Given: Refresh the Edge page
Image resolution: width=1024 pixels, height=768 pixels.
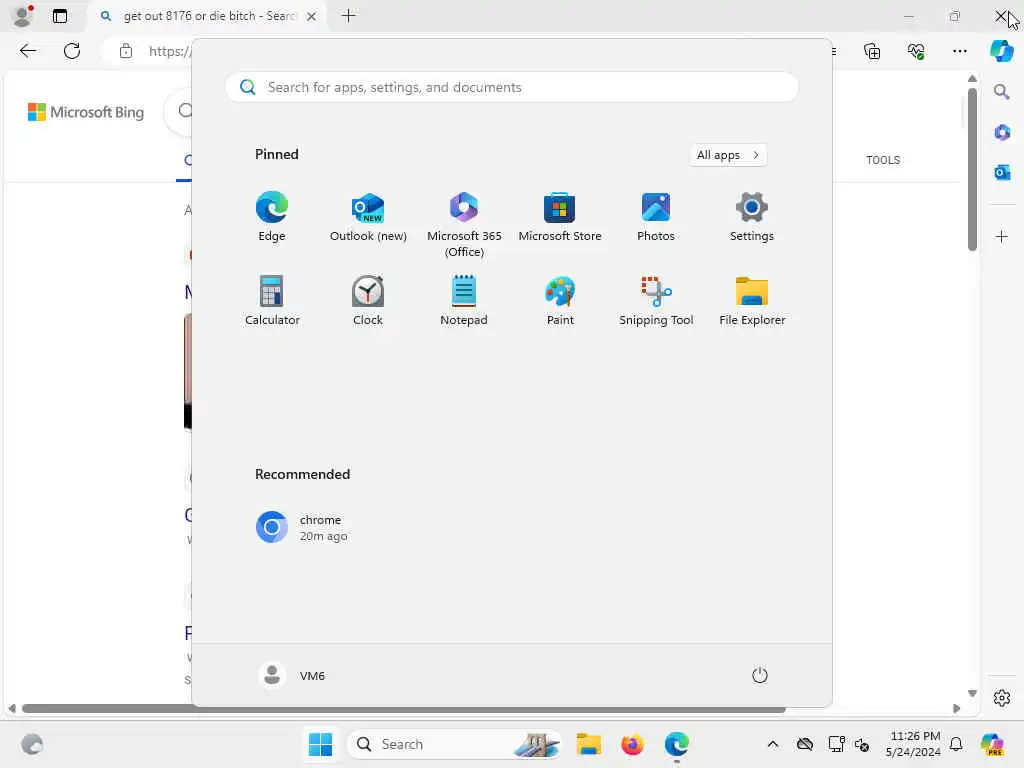Looking at the screenshot, I should [x=72, y=51].
